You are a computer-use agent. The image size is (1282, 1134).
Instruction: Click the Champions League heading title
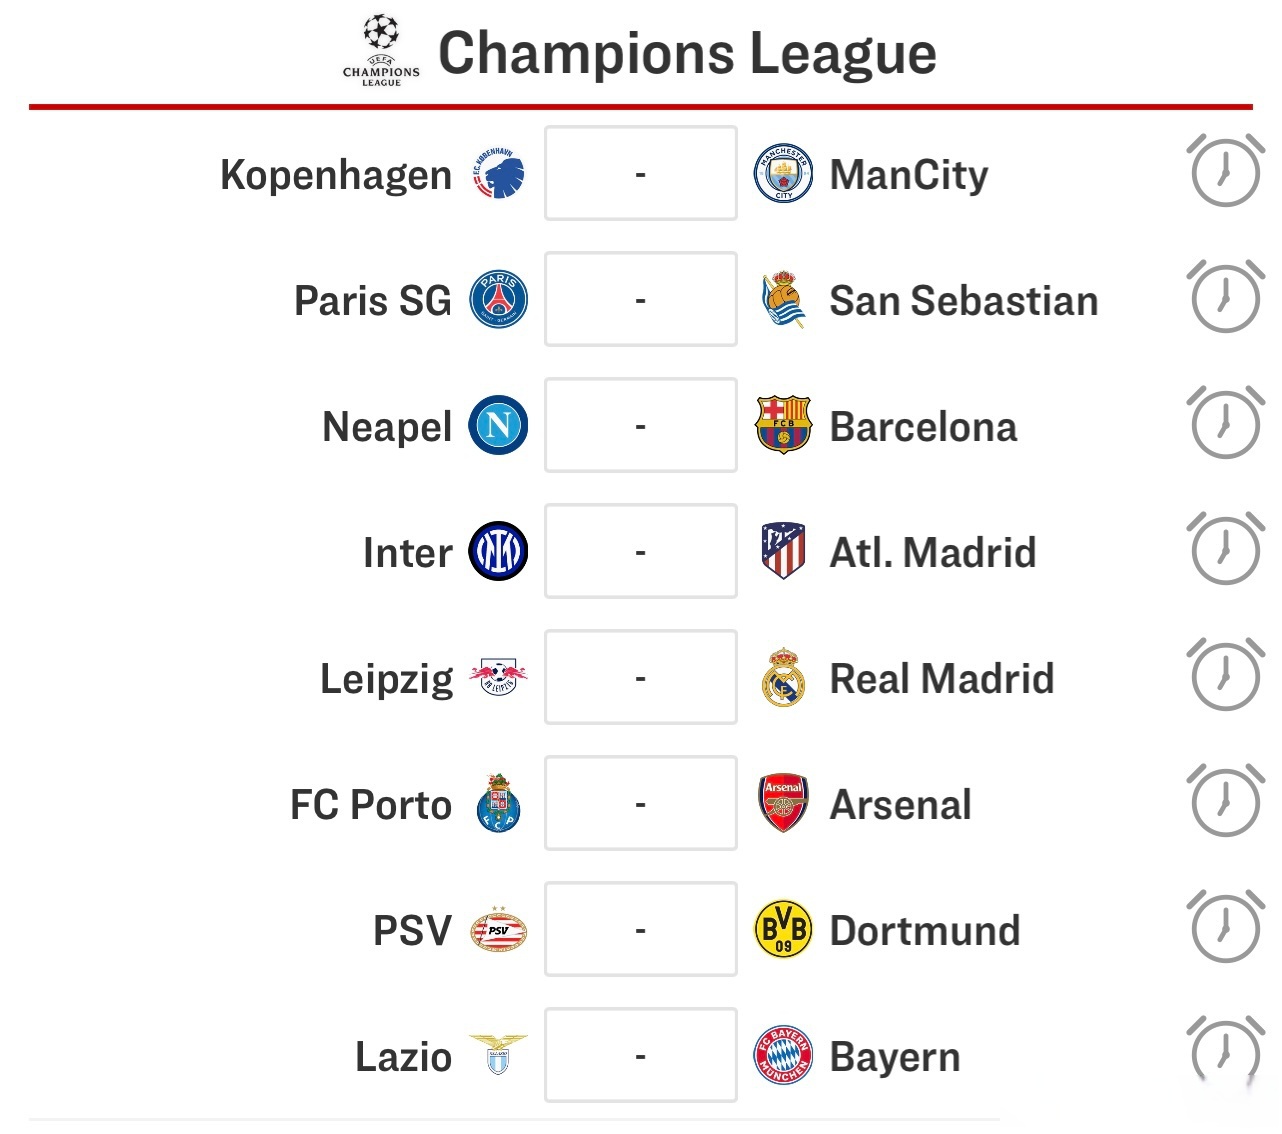687,53
